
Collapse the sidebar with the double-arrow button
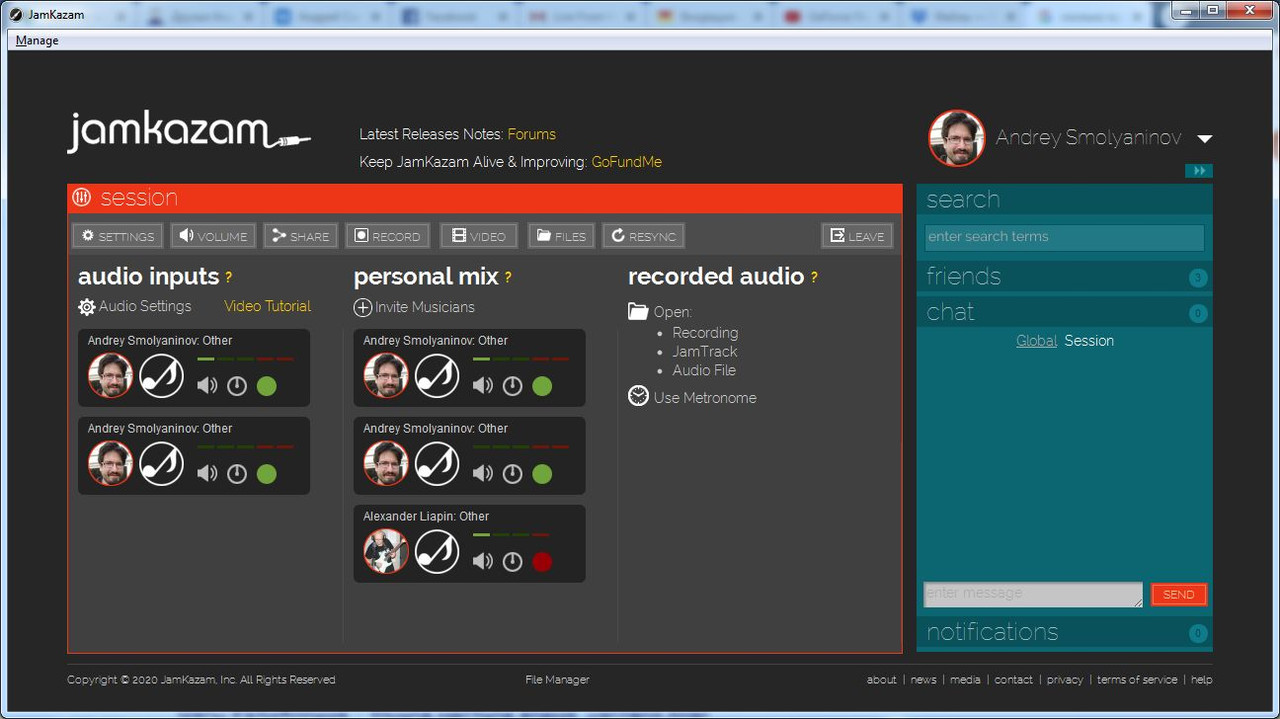pyautogui.click(x=1199, y=171)
